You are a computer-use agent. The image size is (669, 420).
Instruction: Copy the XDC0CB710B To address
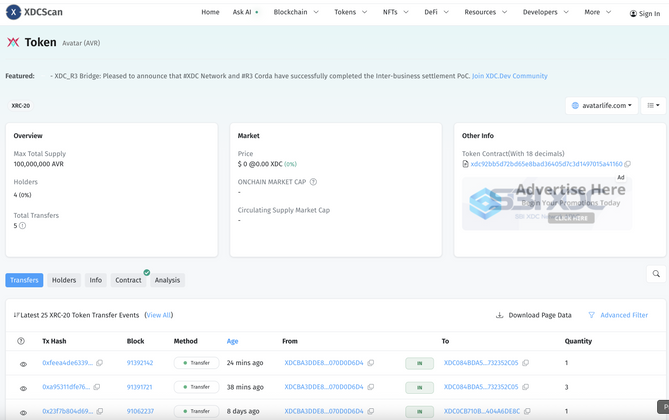click(527, 411)
